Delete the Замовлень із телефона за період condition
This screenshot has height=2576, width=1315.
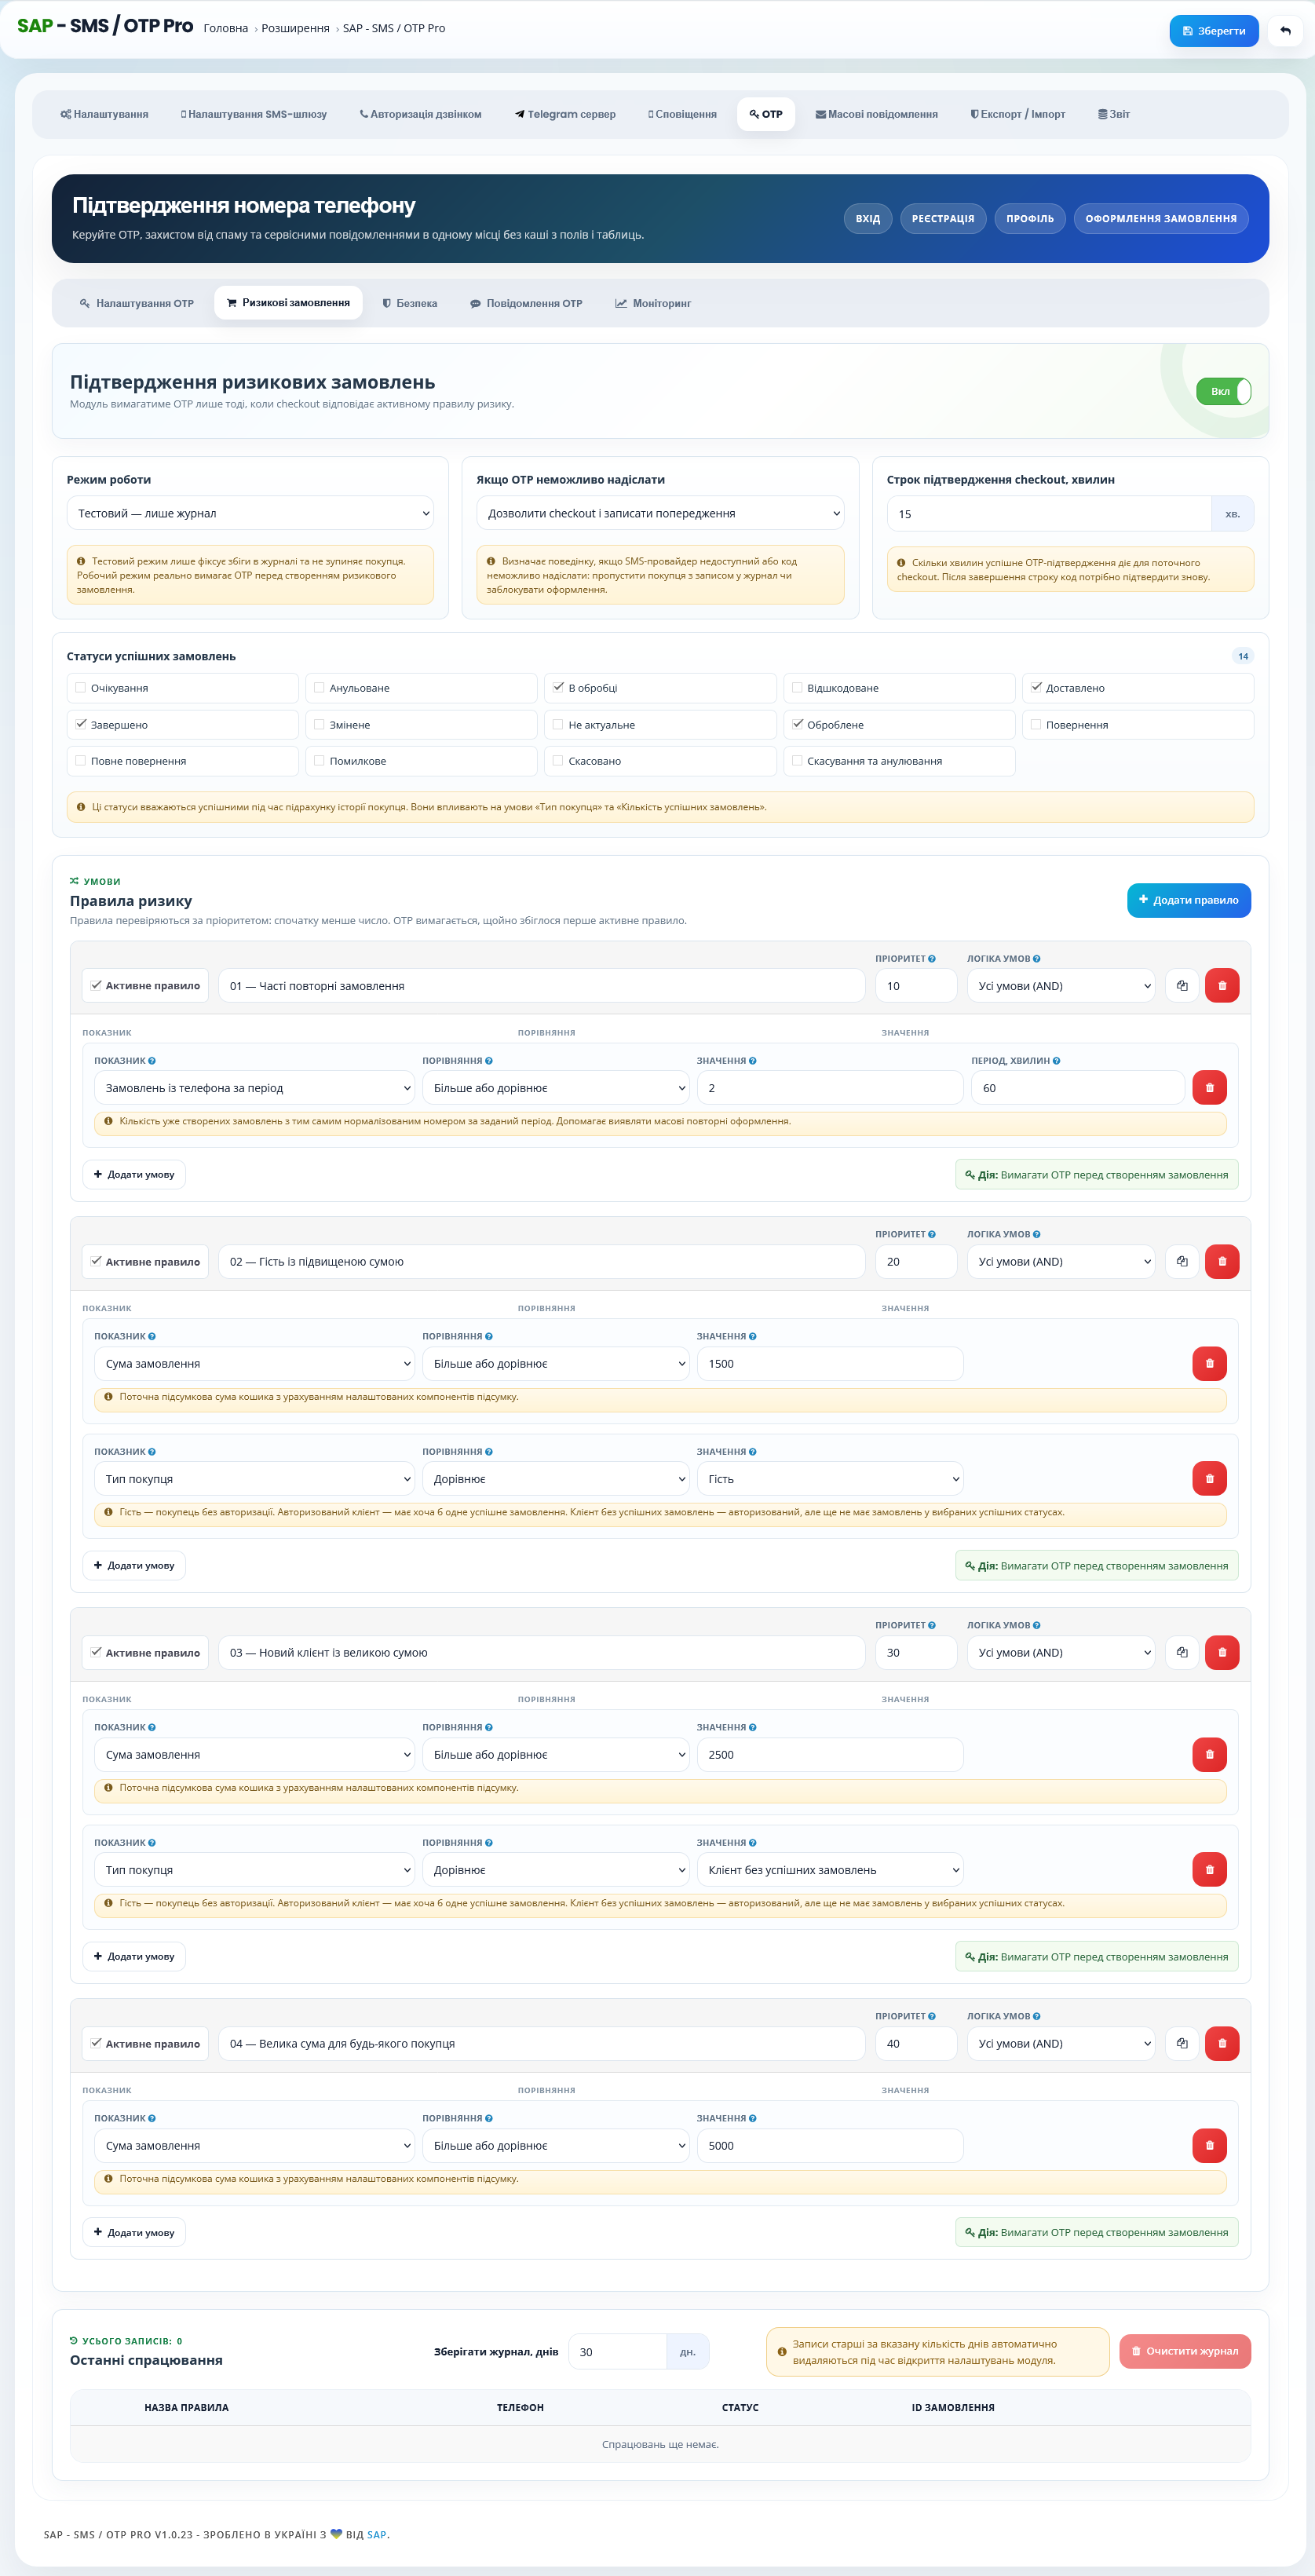[1209, 1087]
